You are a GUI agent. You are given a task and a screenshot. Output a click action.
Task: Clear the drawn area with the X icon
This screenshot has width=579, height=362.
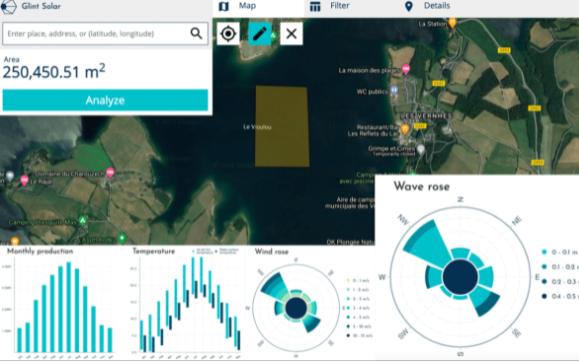tap(291, 34)
